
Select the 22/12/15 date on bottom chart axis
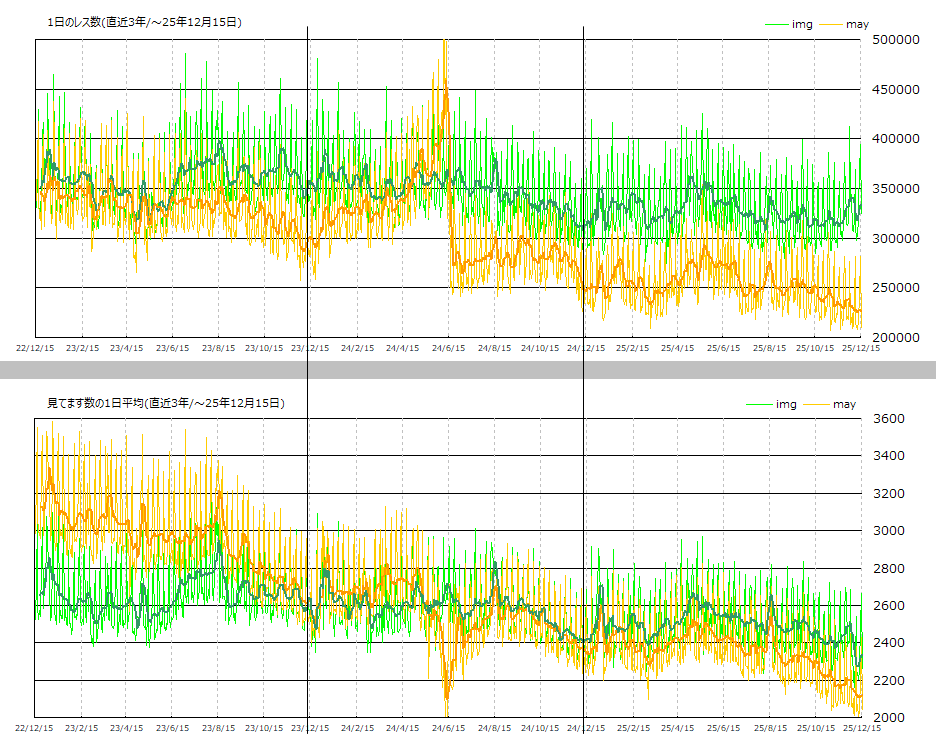click(x=35, y=729)
